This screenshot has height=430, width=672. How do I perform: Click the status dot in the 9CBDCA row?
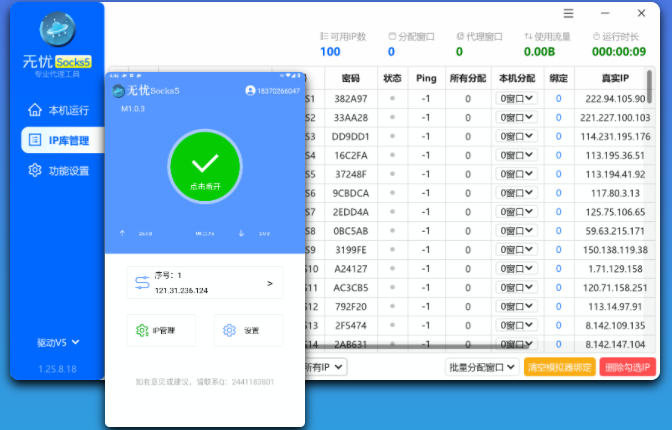[x=392, y=192]
